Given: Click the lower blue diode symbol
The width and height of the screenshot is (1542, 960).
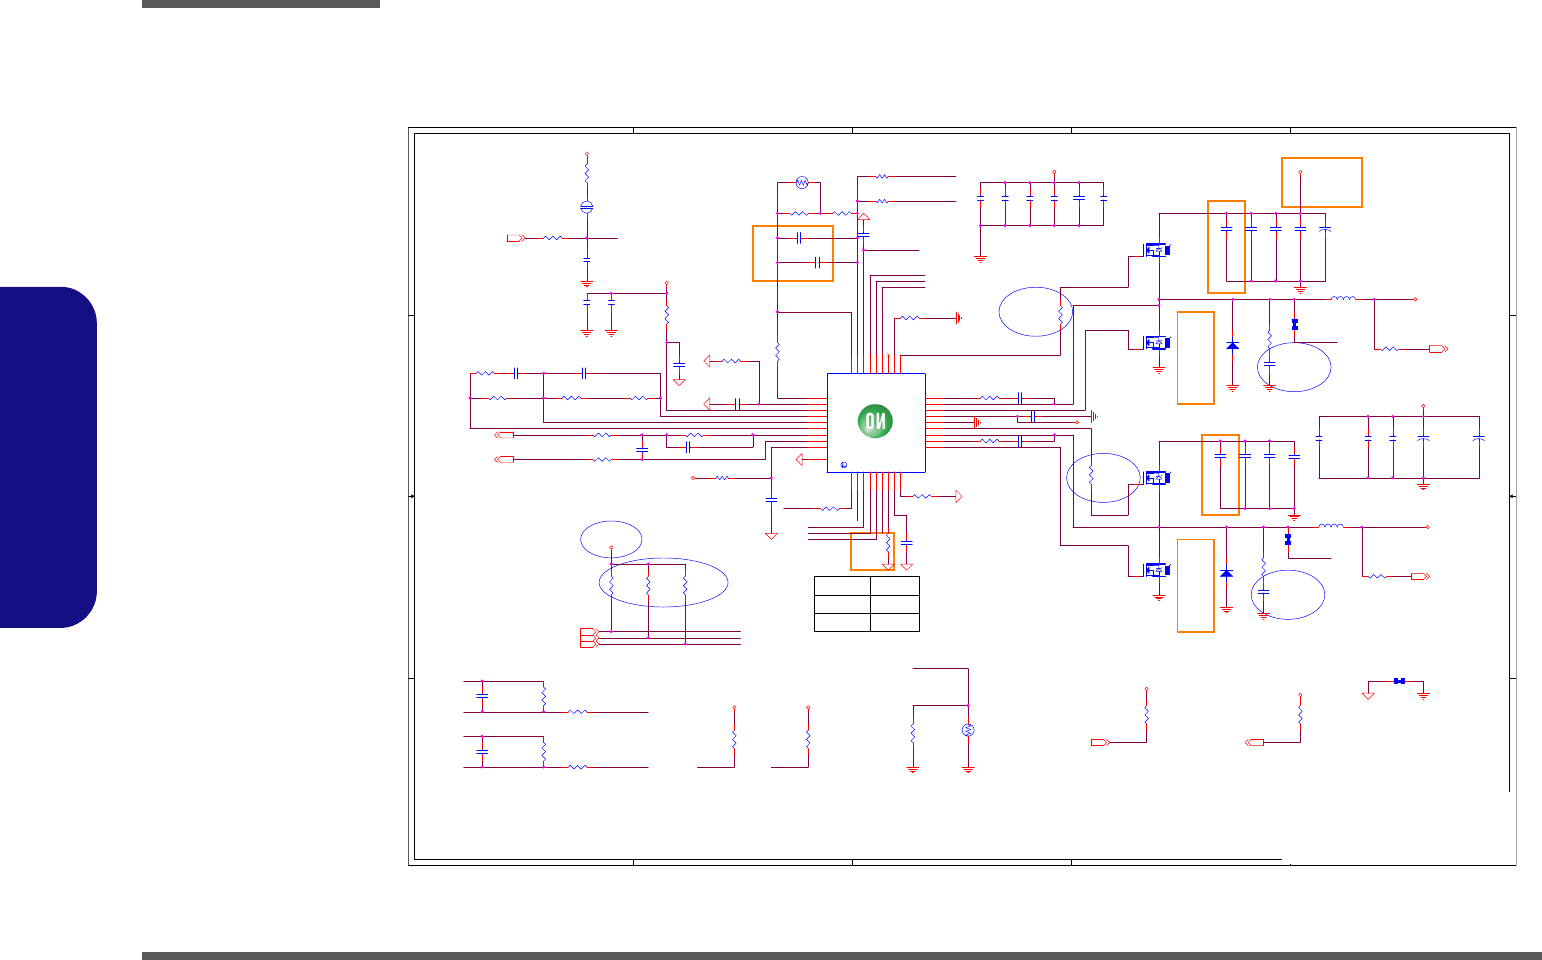Looking at the screenshot, I should (1226, 573).
